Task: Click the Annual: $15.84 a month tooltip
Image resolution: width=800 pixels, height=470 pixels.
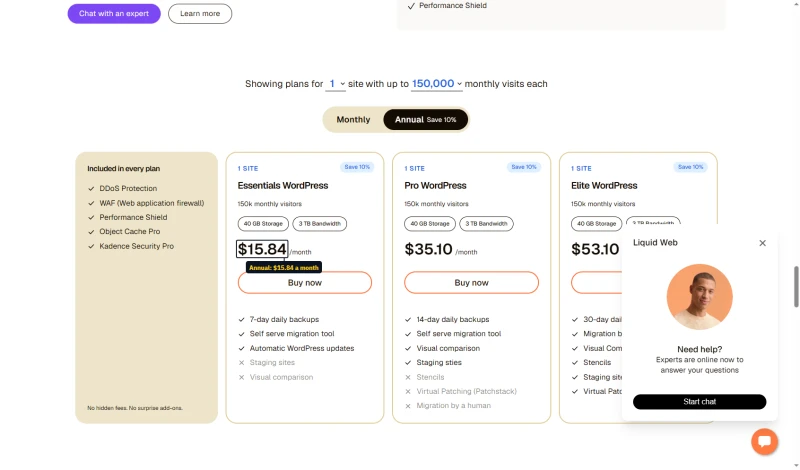Action: (x=284, y=268)
